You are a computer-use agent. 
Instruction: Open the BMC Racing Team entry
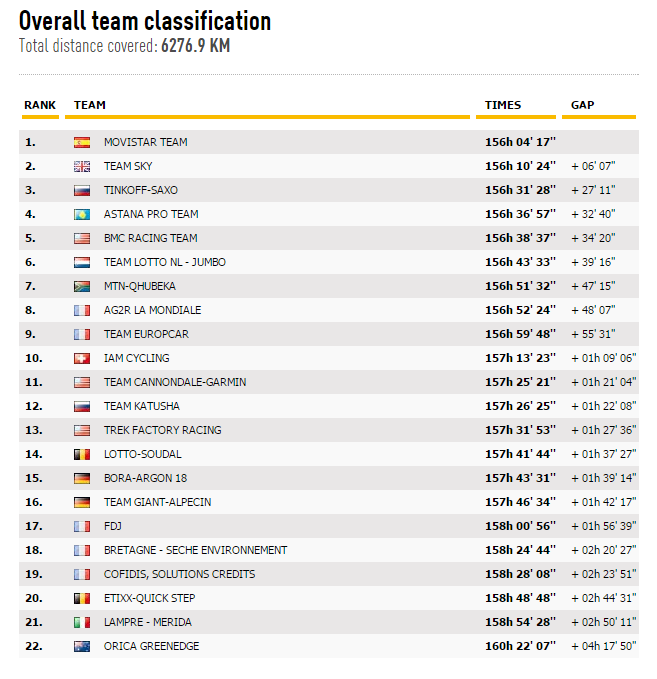(x=151, y=238)
